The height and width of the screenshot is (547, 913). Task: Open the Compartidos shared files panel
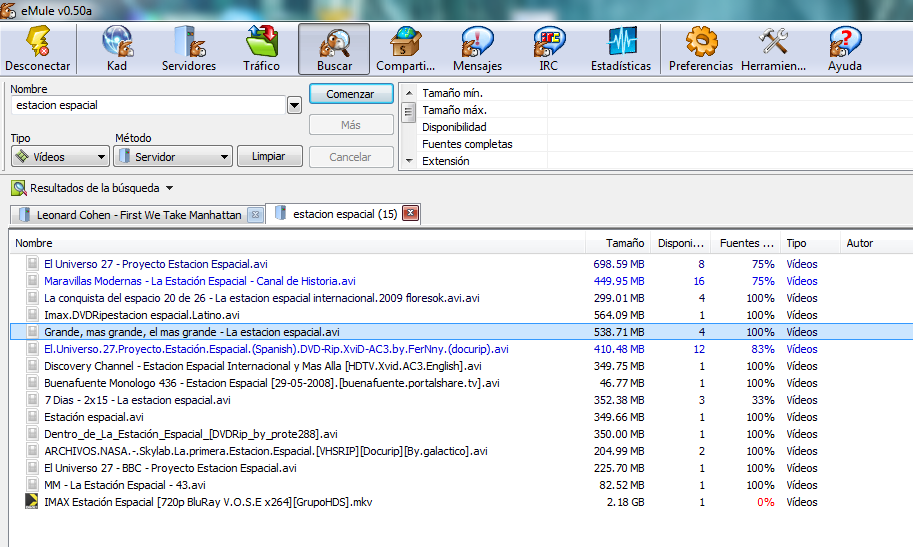pos(406,49)
